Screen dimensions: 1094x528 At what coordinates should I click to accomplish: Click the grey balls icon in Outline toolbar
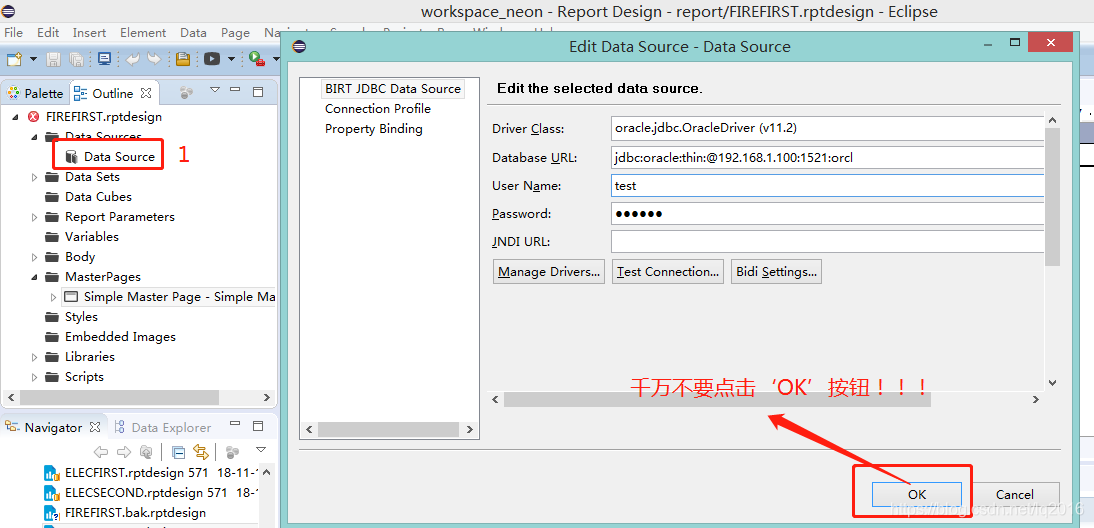tap(186, 91)
